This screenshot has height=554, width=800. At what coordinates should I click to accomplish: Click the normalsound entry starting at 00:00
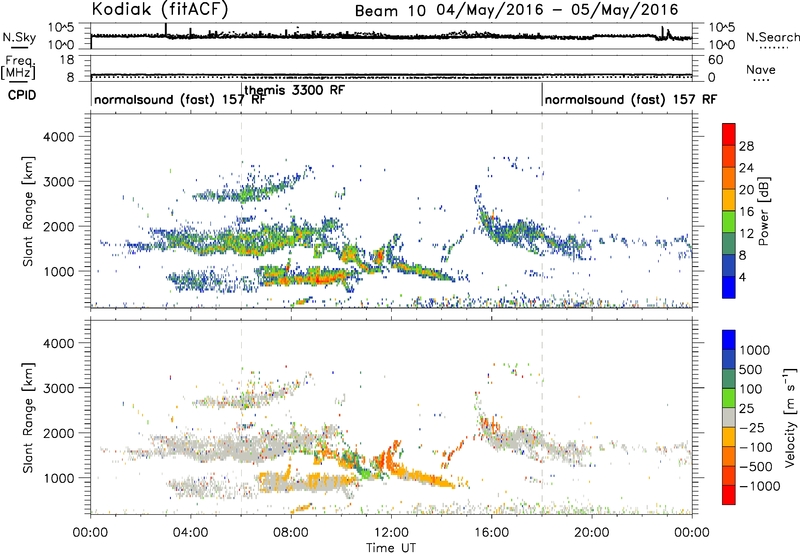tap(180, 99)
